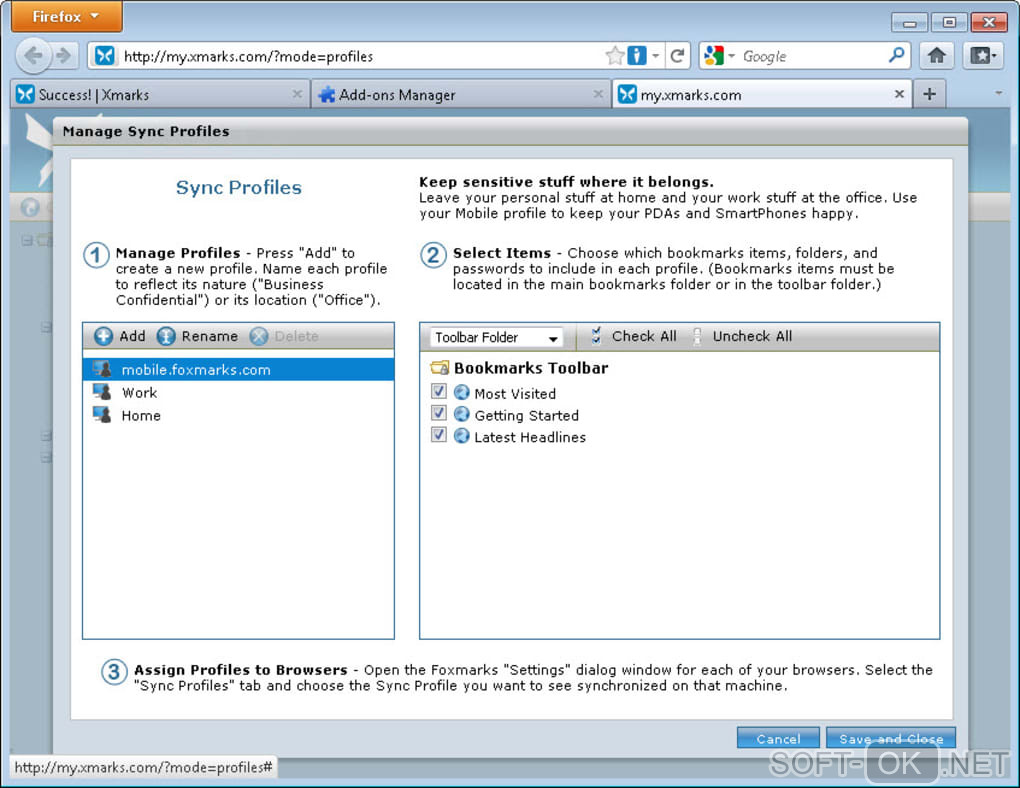Image resolution: width=1020 pixels, height=788 pixels.
Task: Click the Getting Started globe icon
Action: tap(462, 414)
